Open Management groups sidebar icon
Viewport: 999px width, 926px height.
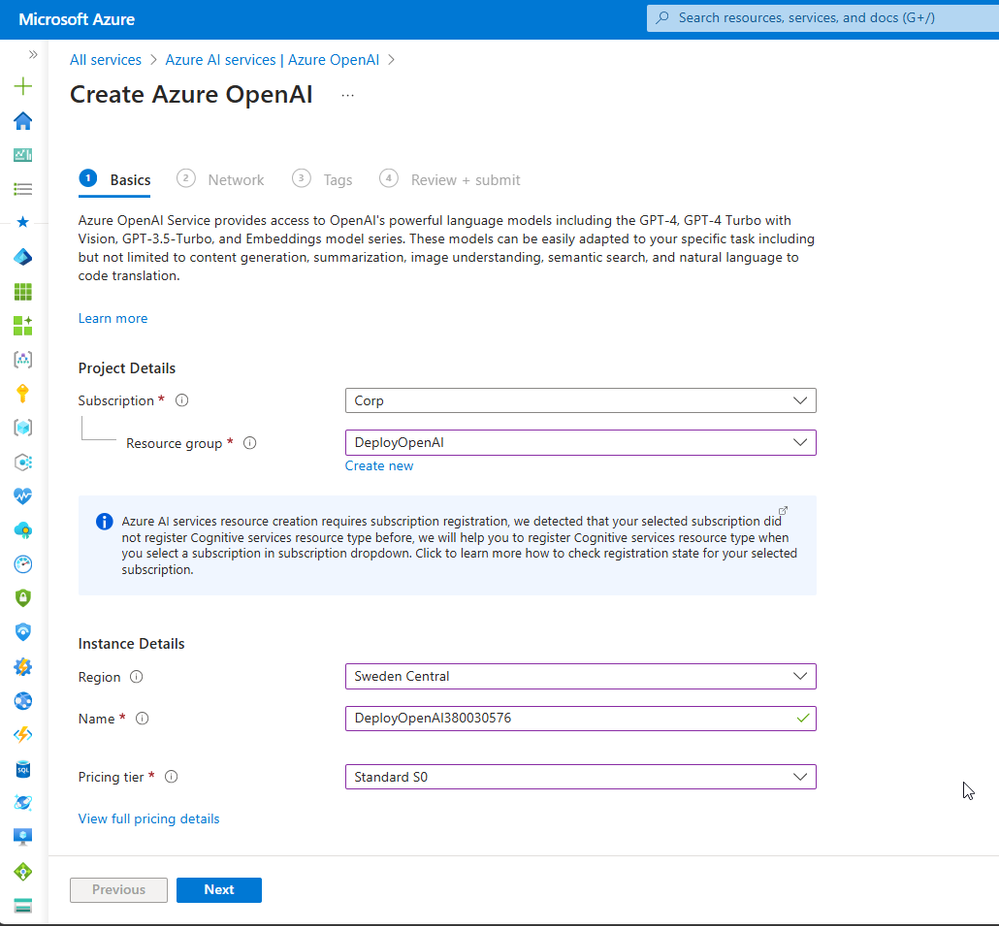pos(23,359)
